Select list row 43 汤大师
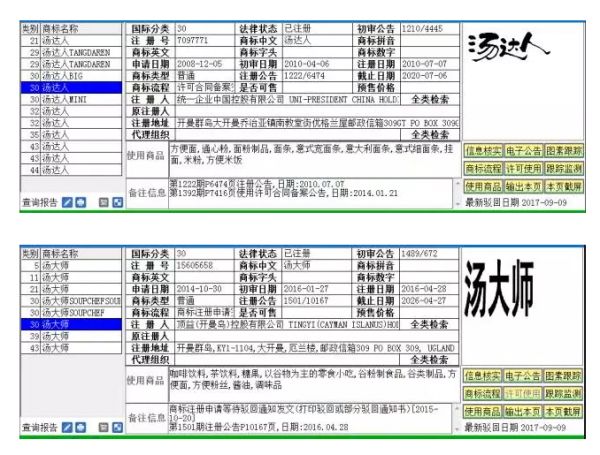Screen dimensions: 600x455 click(72, 348)
